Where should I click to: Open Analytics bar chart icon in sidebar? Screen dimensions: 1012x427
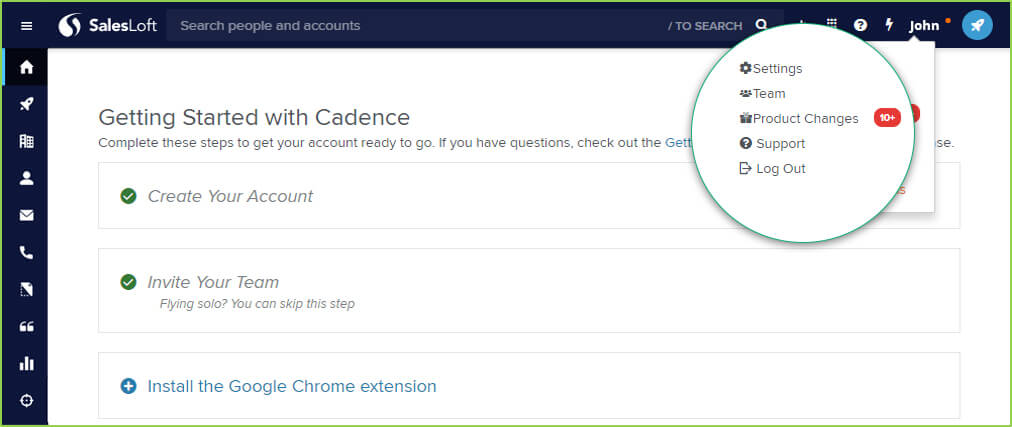pos(26,363)
